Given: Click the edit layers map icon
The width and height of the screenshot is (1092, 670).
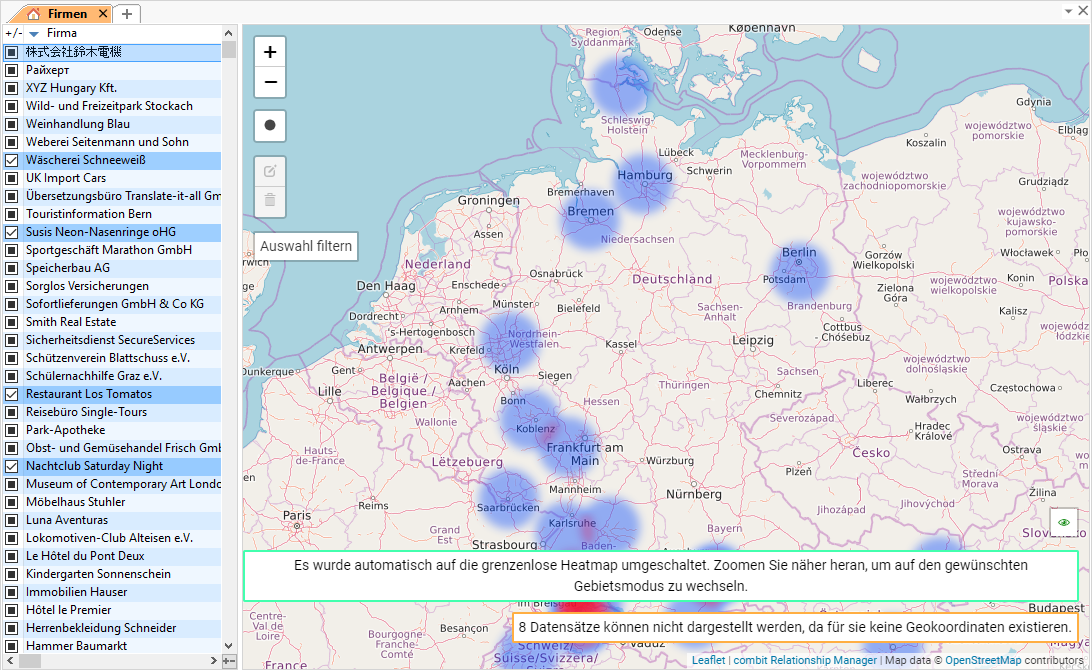Looking at the screenshot, I should tap(270, 171).
